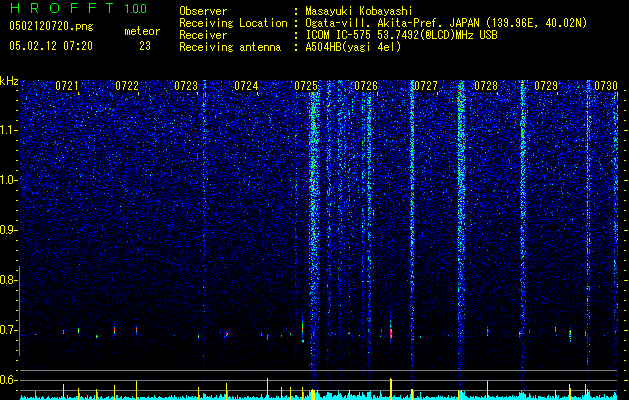This screenshot has height=400, width=629.
Task: Click the Receiving antenna label
Action: tap(230, 47)
